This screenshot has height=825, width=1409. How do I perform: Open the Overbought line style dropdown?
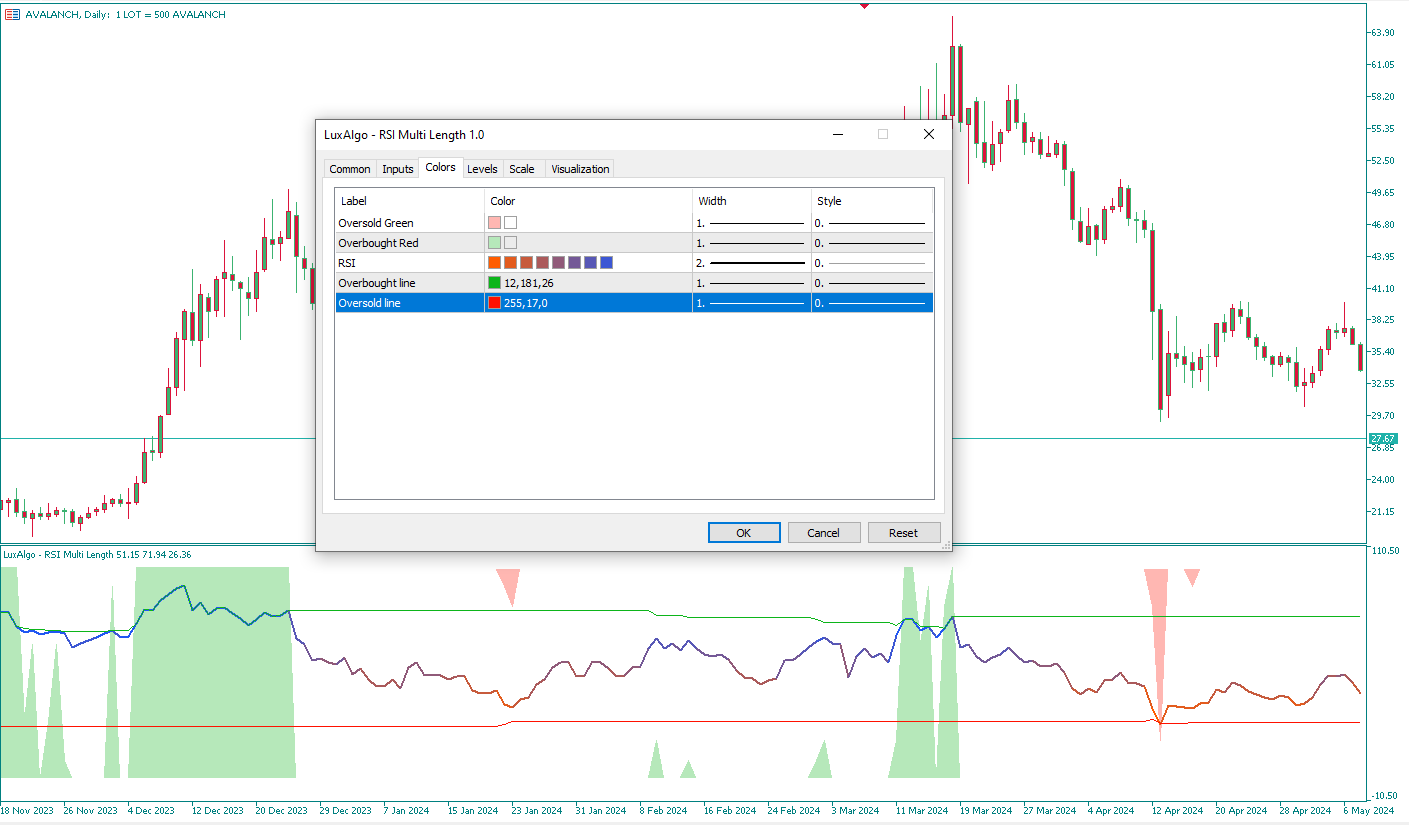click(871, 283)
